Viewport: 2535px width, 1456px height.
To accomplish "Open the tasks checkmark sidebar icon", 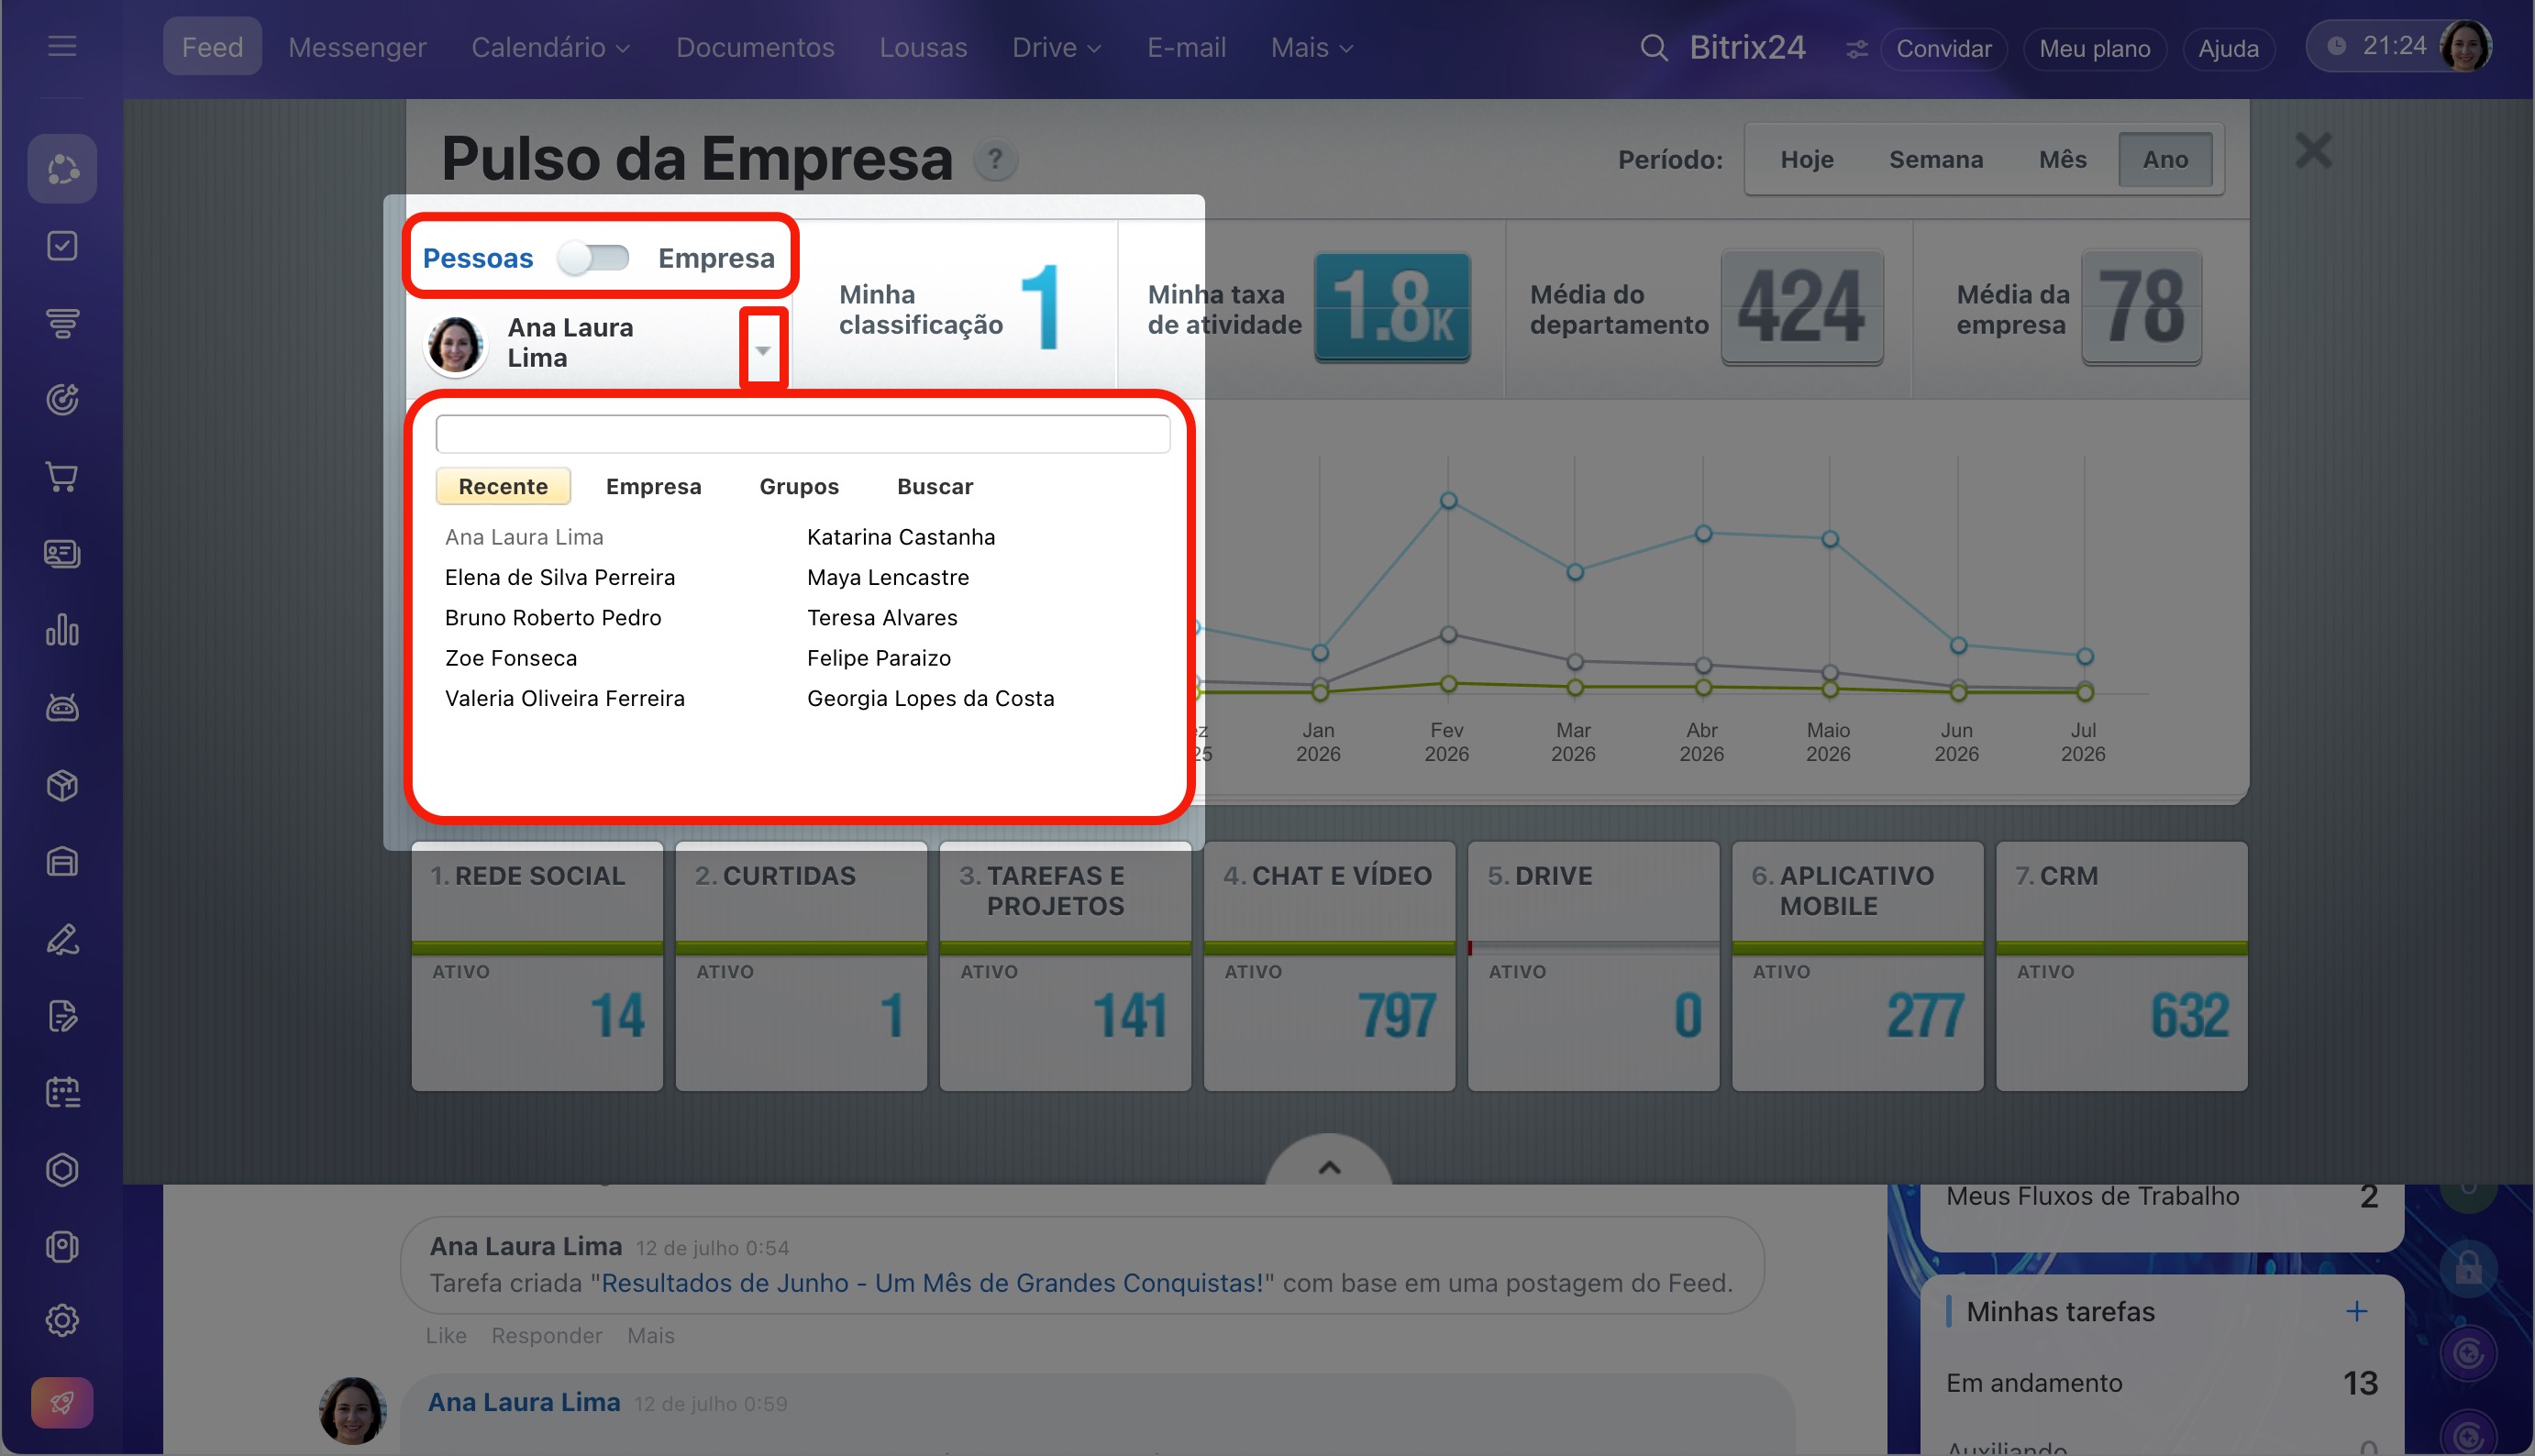I will click(62, 246).
